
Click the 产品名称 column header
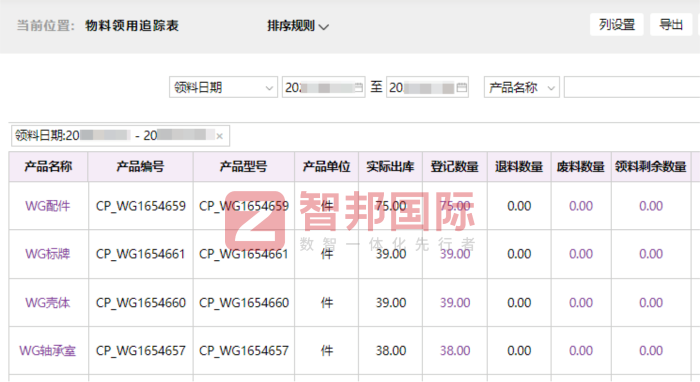coord(48,166)
